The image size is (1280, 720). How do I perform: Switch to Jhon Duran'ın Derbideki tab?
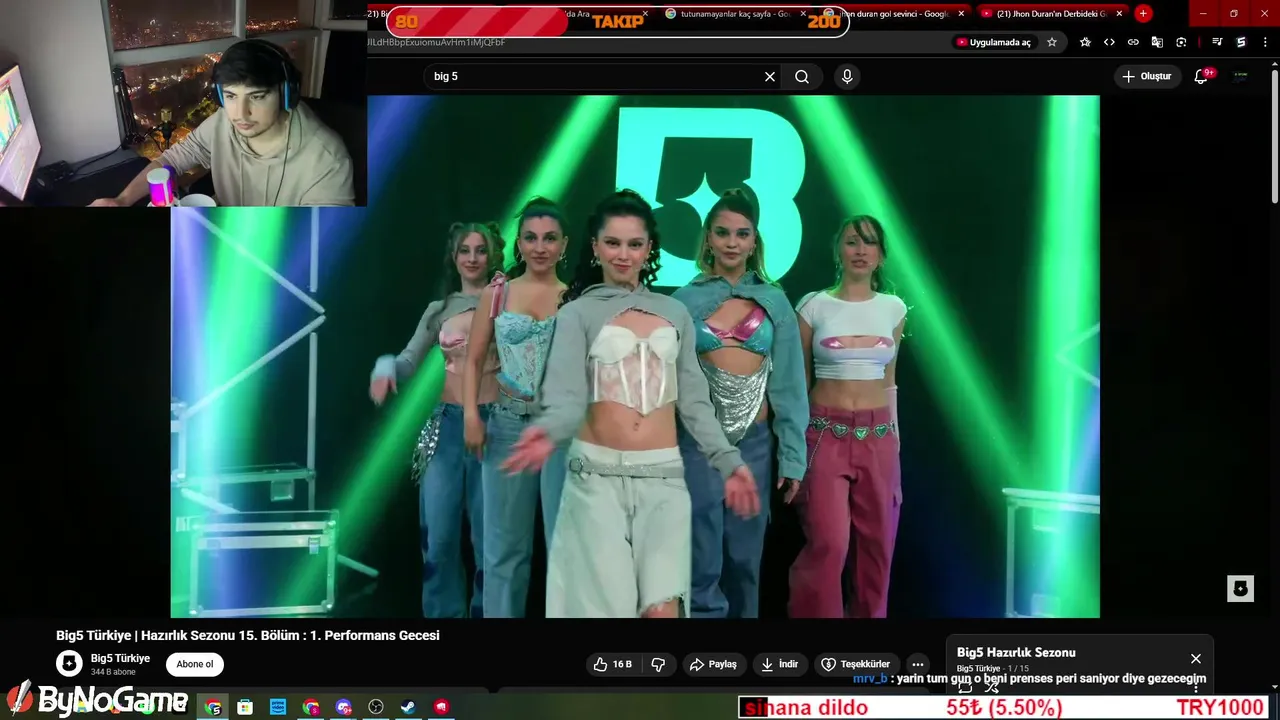(x=1050, y=14)
